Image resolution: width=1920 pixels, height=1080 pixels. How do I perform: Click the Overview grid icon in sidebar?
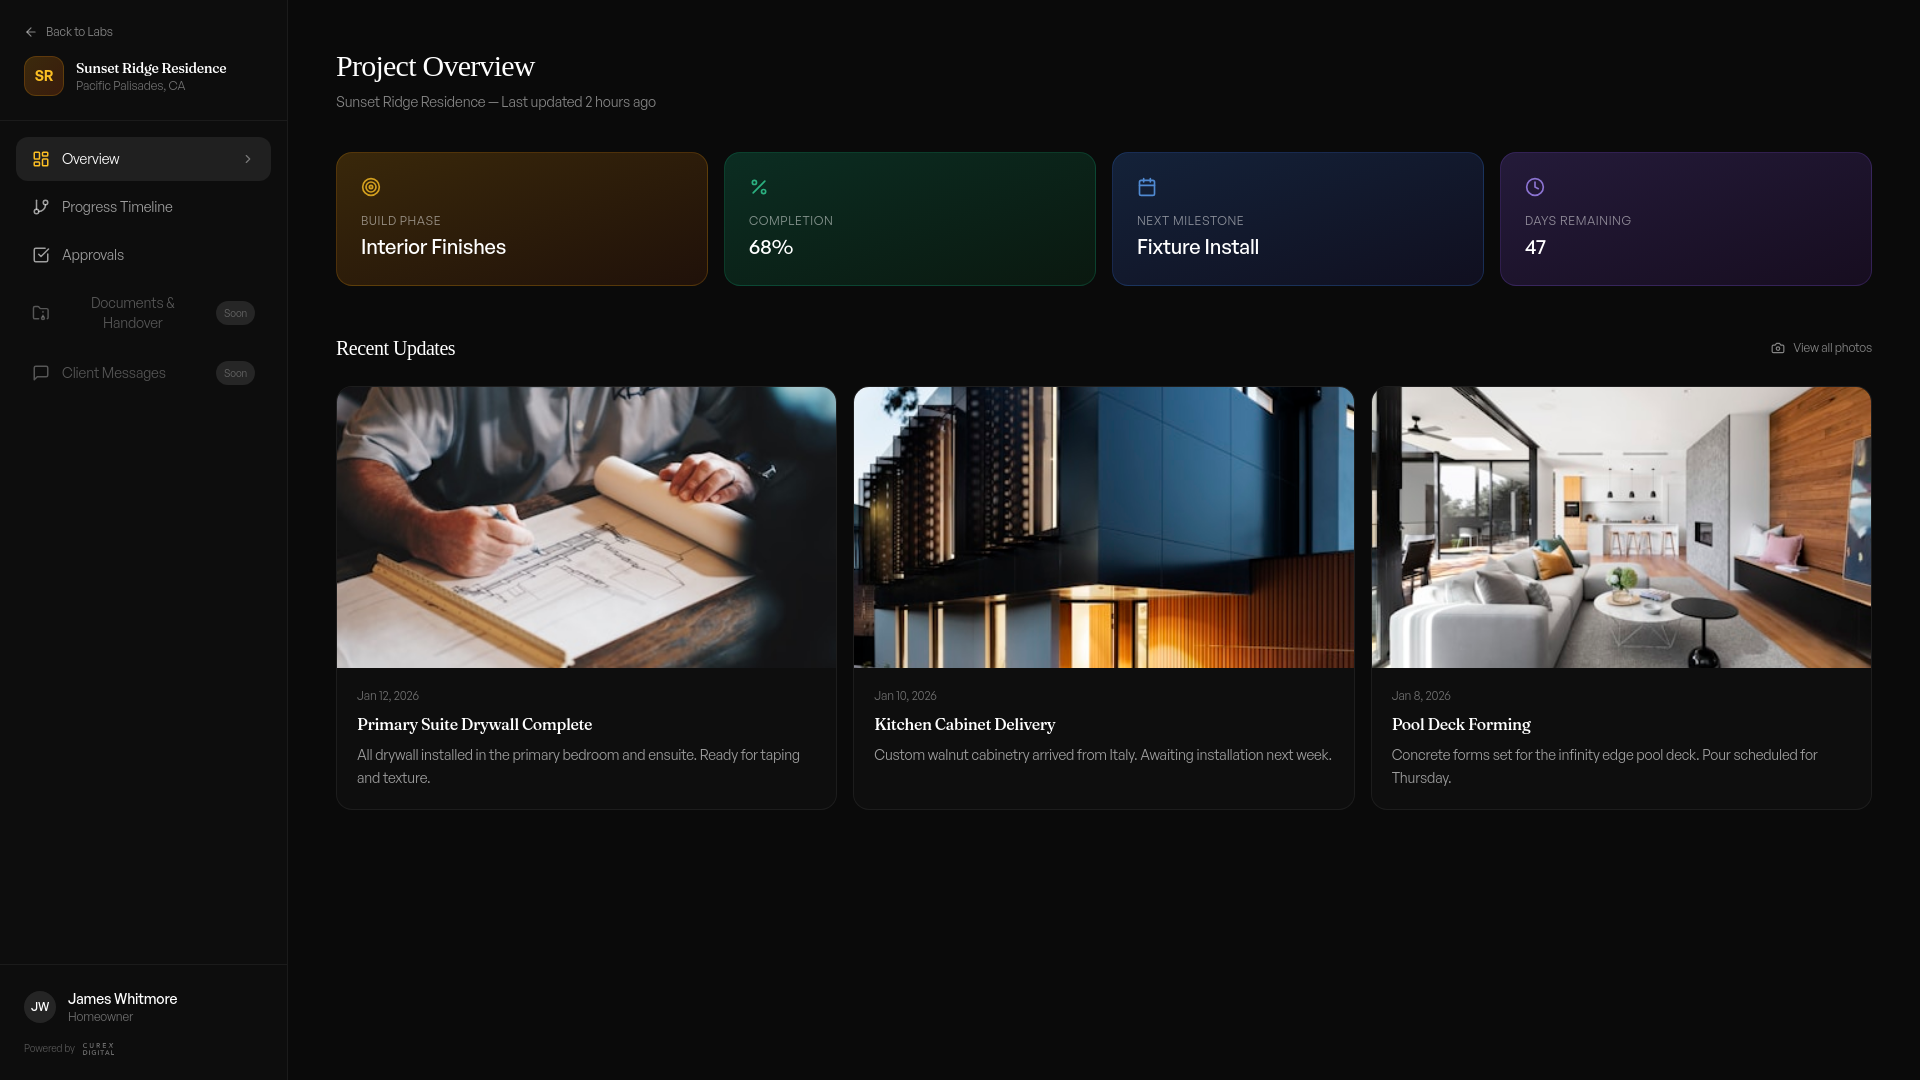click(41, 159)
